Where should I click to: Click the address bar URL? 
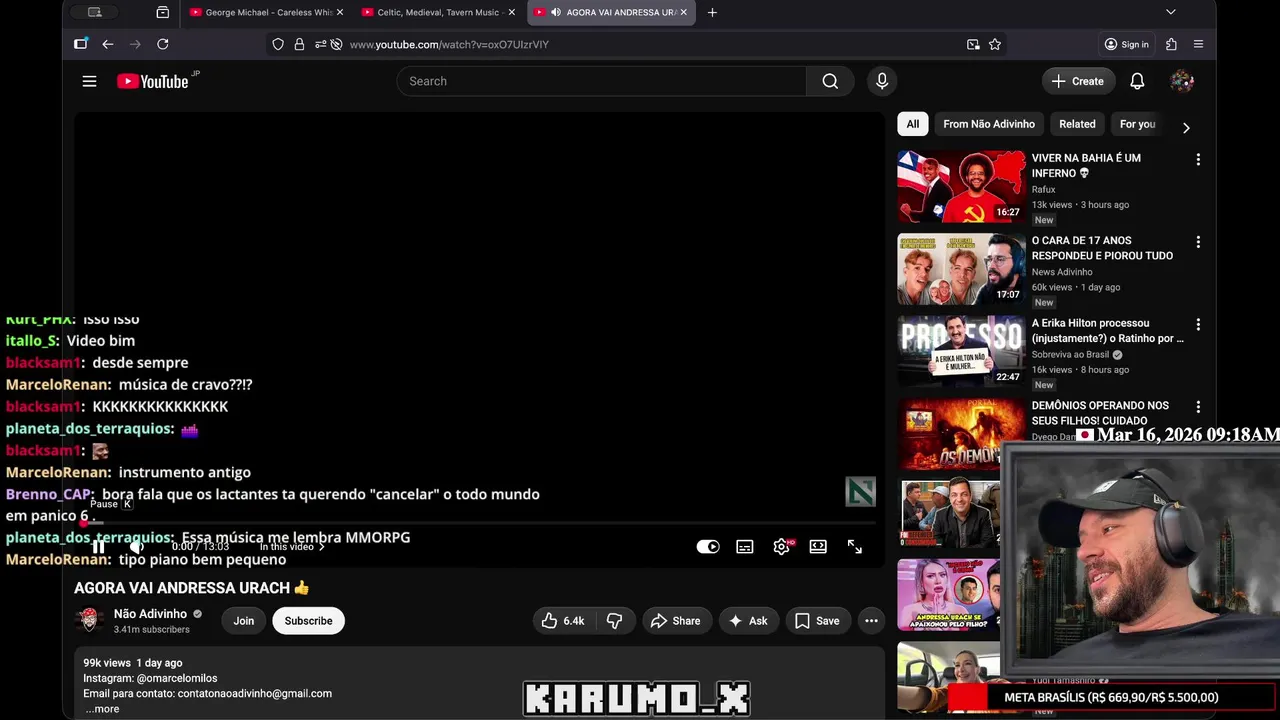pos(449,44)
